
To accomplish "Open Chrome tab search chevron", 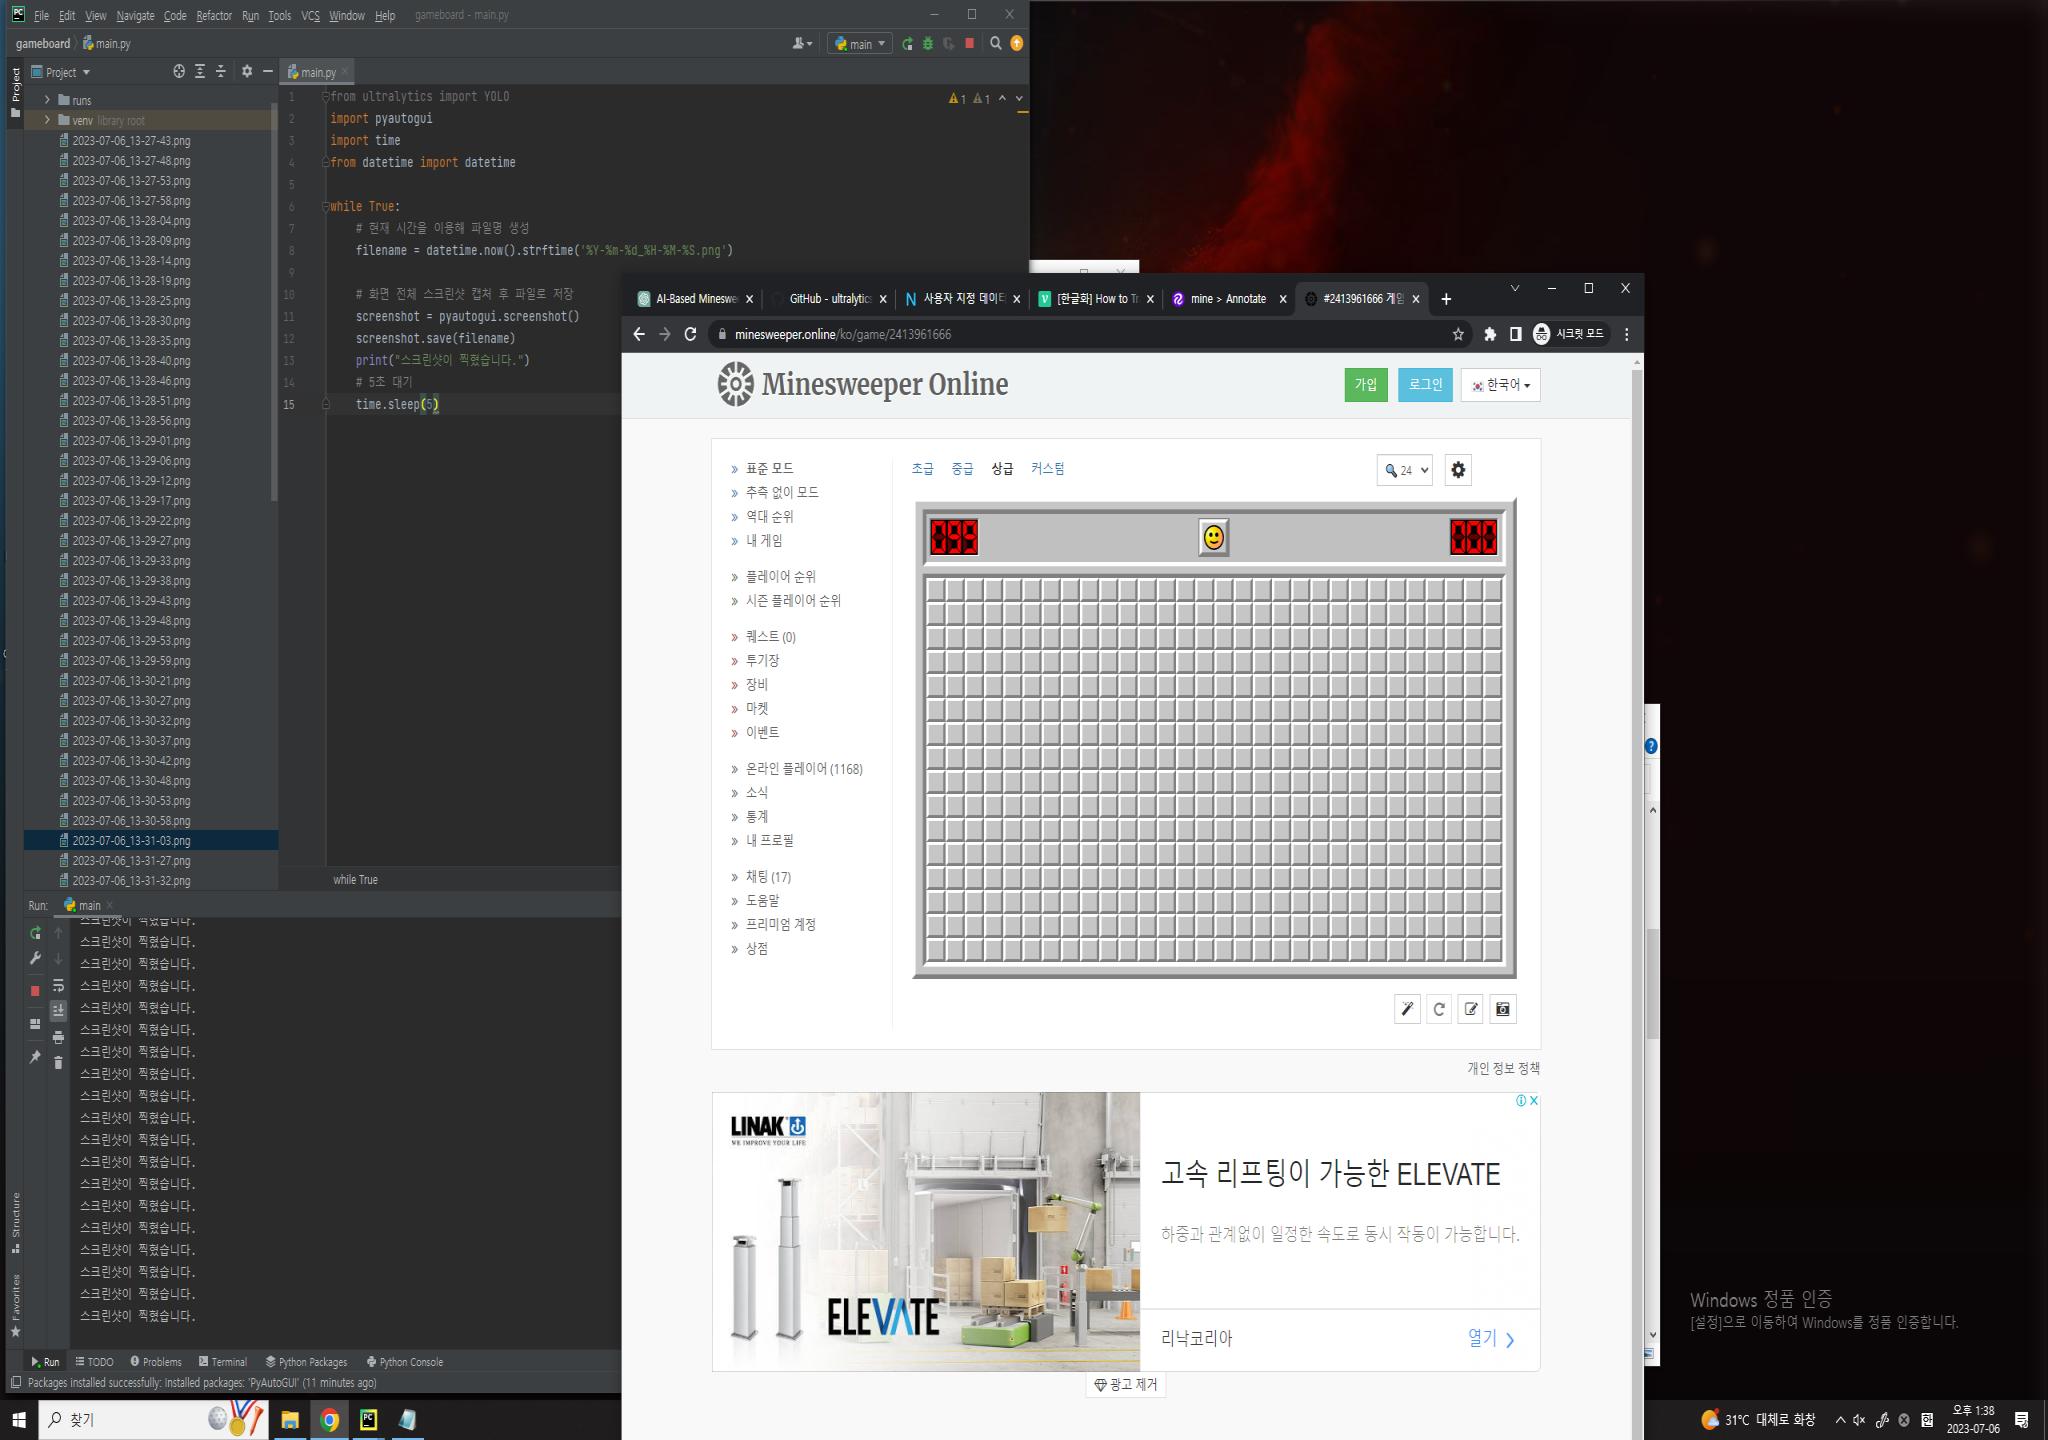I will click(x=1515, y=288).
